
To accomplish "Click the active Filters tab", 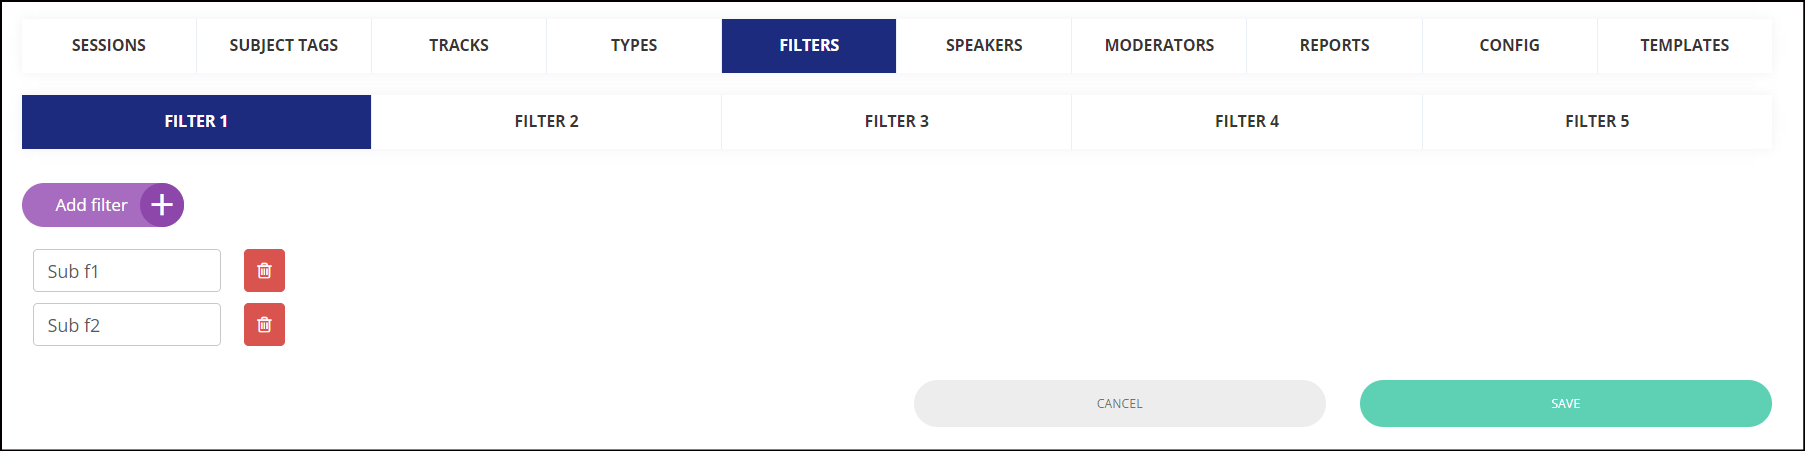I will click(x=809, y=45).
